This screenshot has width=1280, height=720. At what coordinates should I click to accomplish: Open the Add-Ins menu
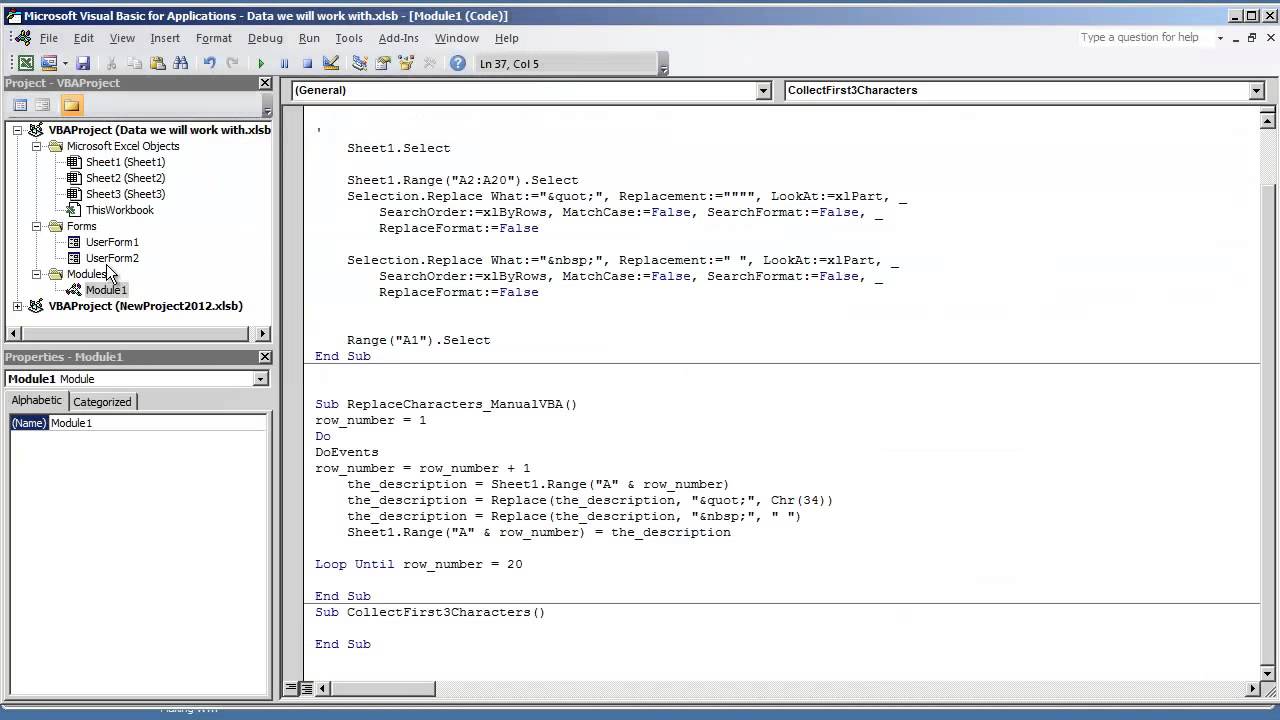pos(399,38)
